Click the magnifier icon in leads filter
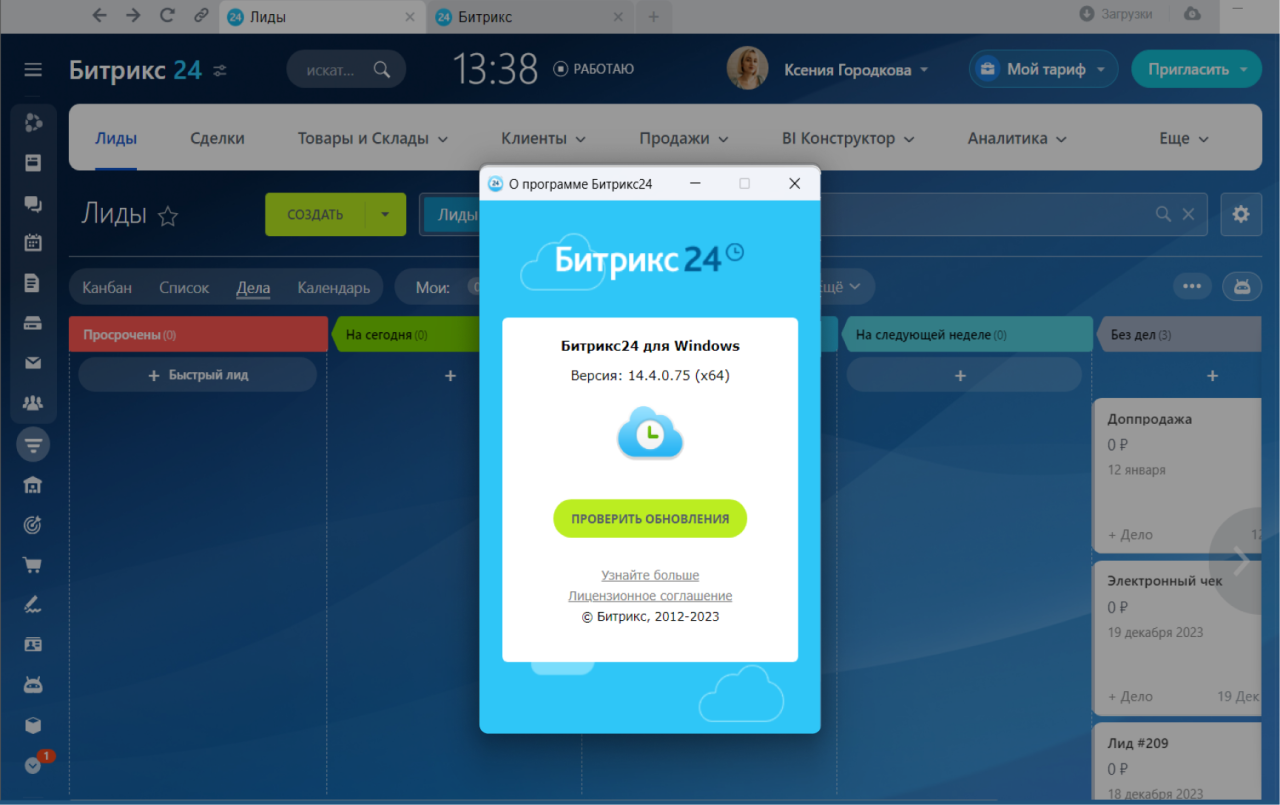Screen dimensions: 1280x805 pos(1163,214)
